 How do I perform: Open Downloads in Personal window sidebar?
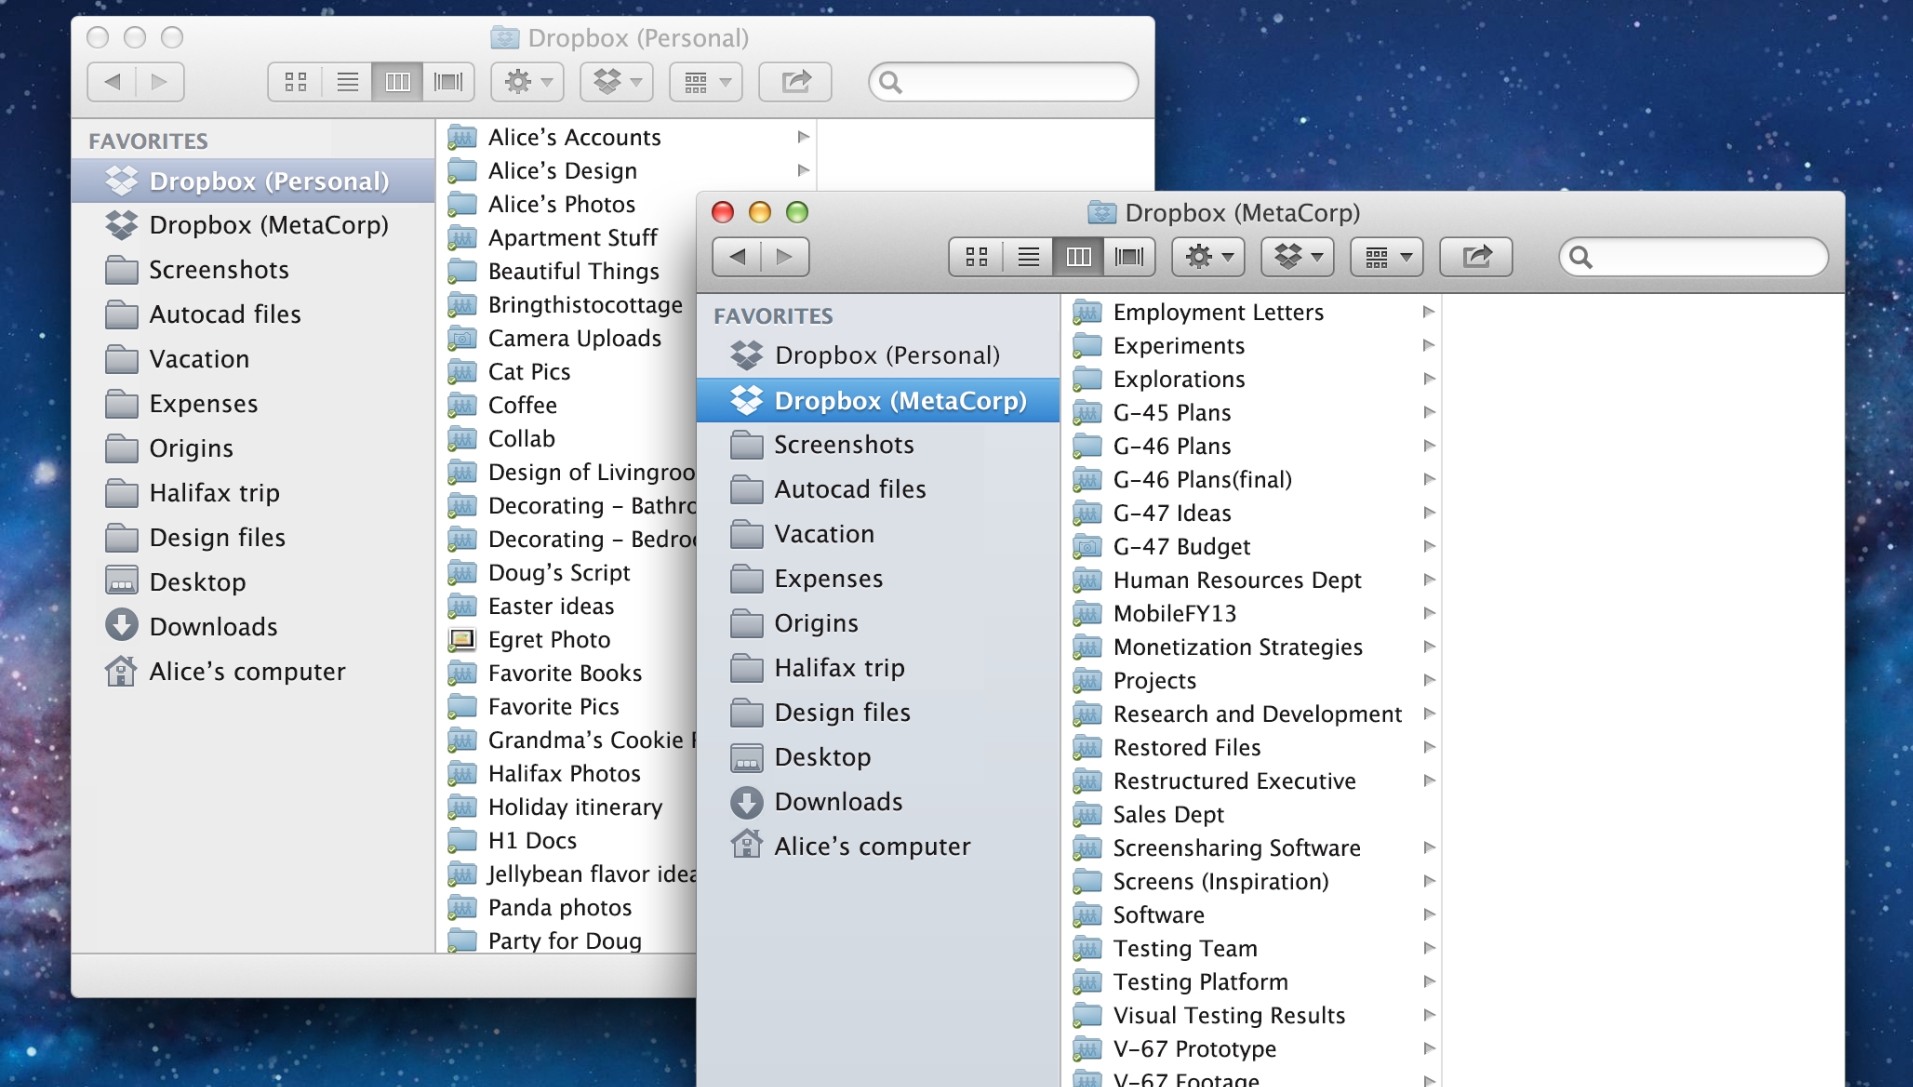[253, 627]
